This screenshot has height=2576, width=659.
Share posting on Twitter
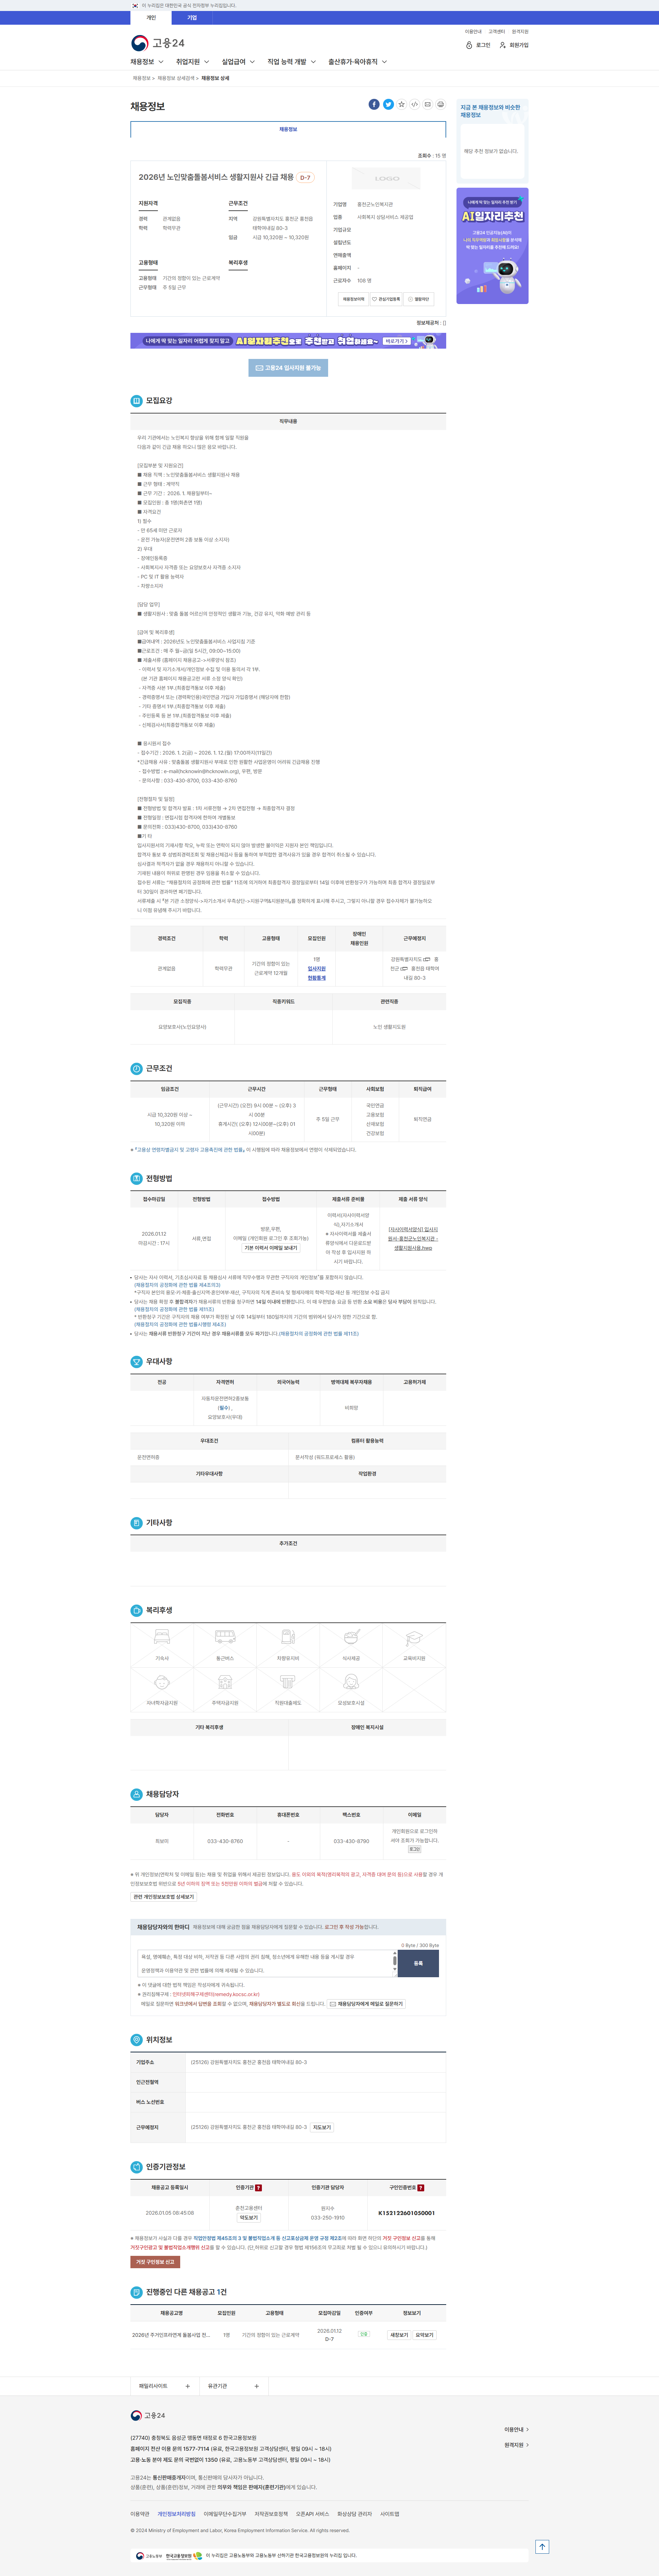pyautogui.click(x=388, y=104)
